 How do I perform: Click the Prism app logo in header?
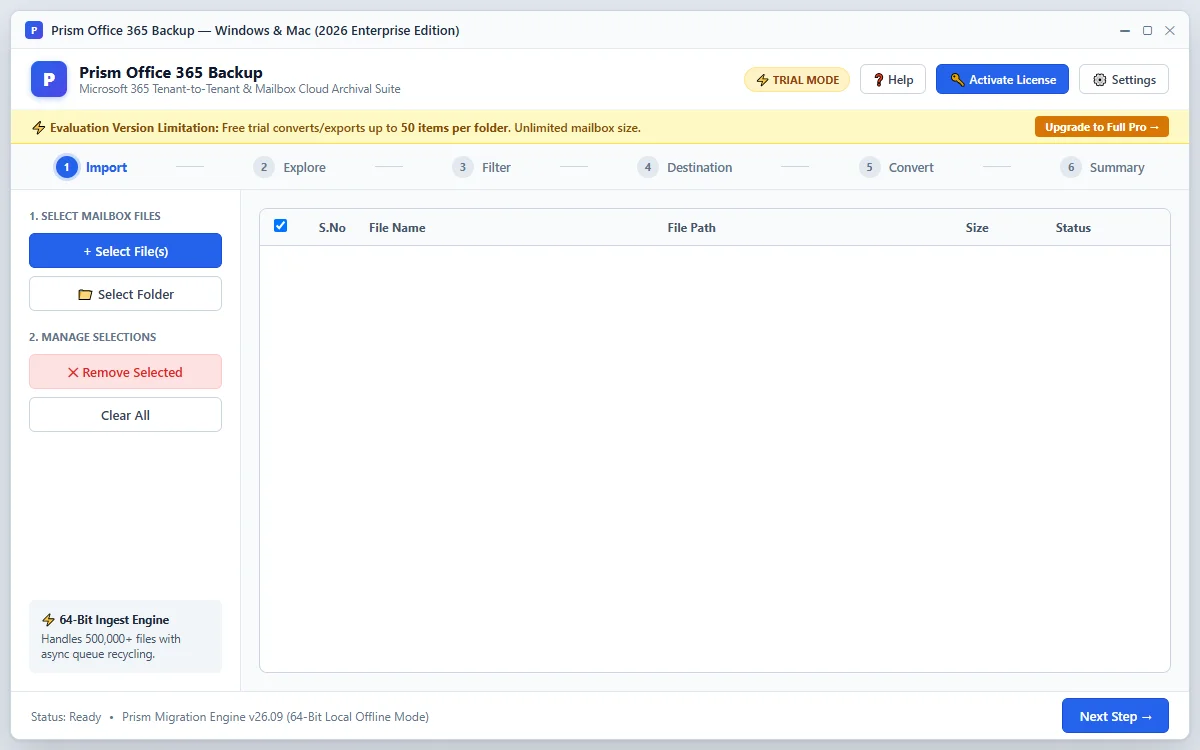49,79
